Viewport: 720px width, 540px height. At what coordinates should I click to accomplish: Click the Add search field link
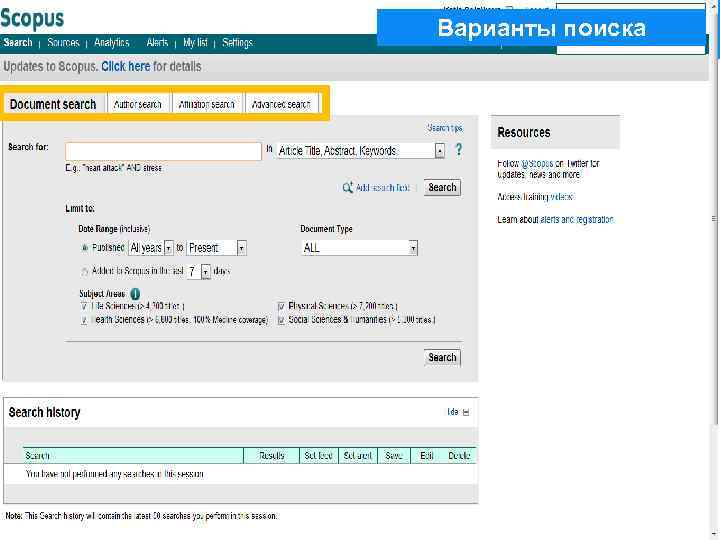click(382, 188)
